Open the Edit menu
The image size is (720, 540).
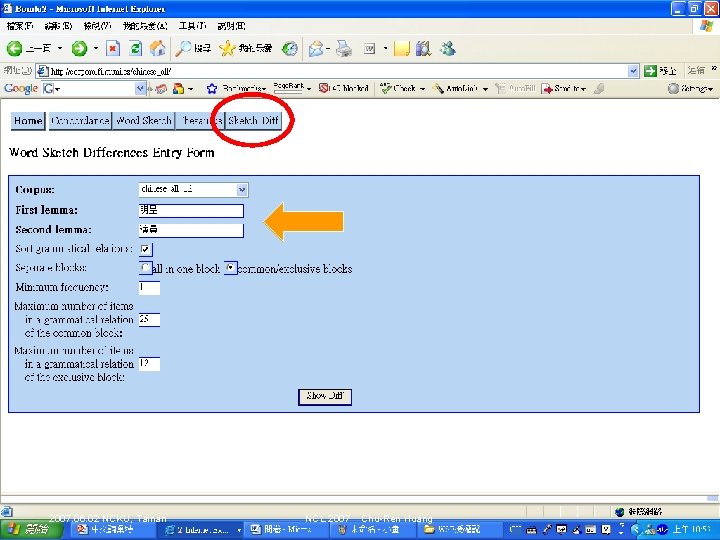[x=58, y=26]
